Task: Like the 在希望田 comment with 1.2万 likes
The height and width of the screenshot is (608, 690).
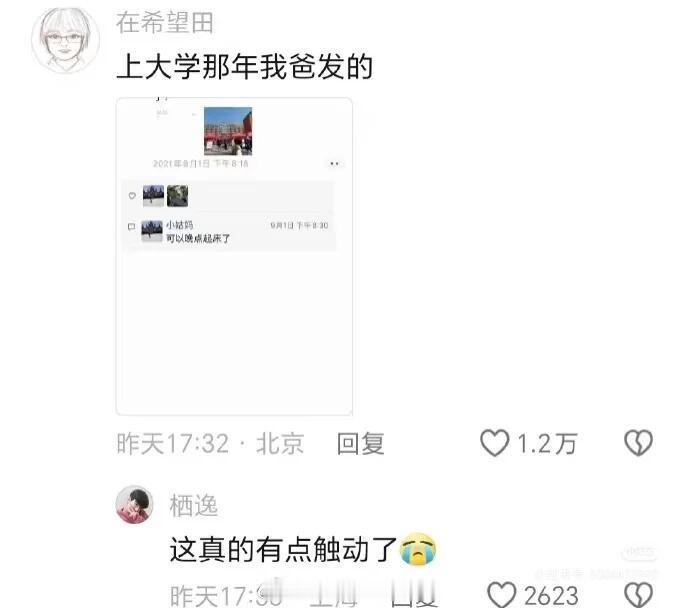Action: click(x=495, y=443)
